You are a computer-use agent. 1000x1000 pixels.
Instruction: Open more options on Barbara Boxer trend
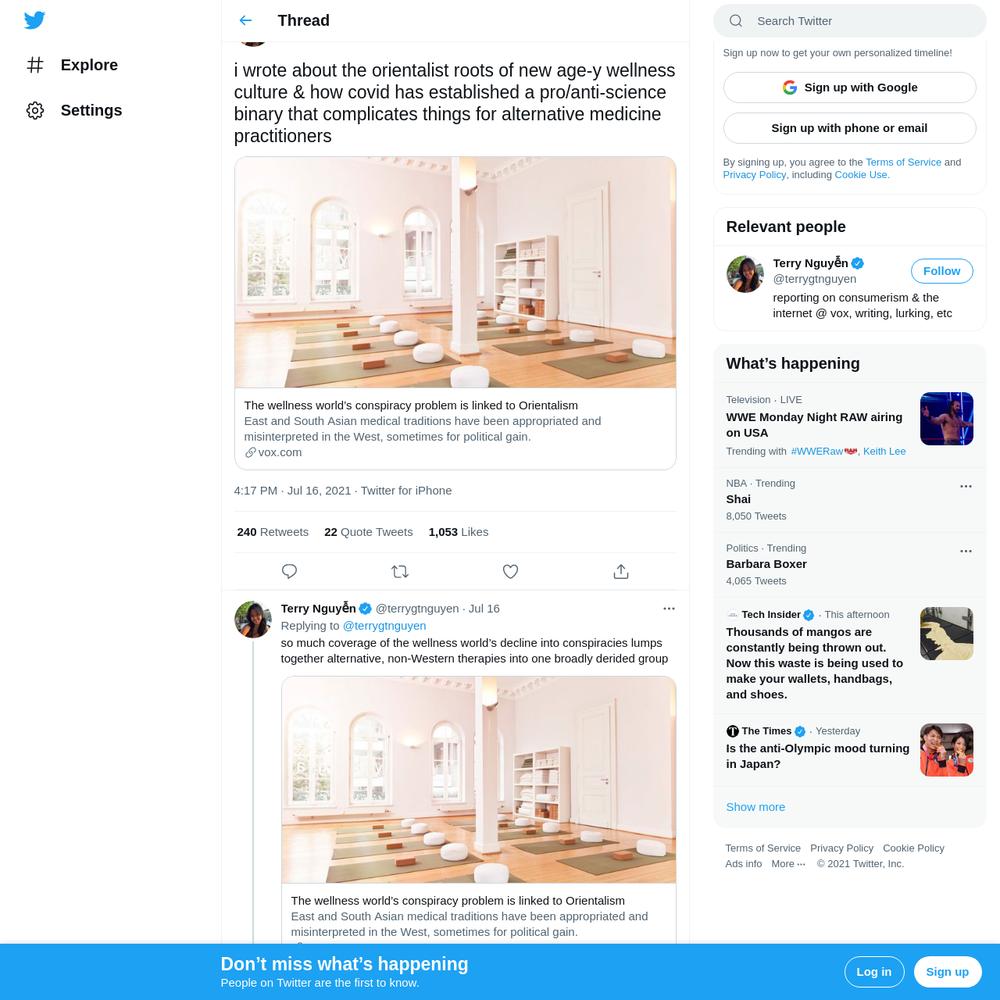coord(966,551)
